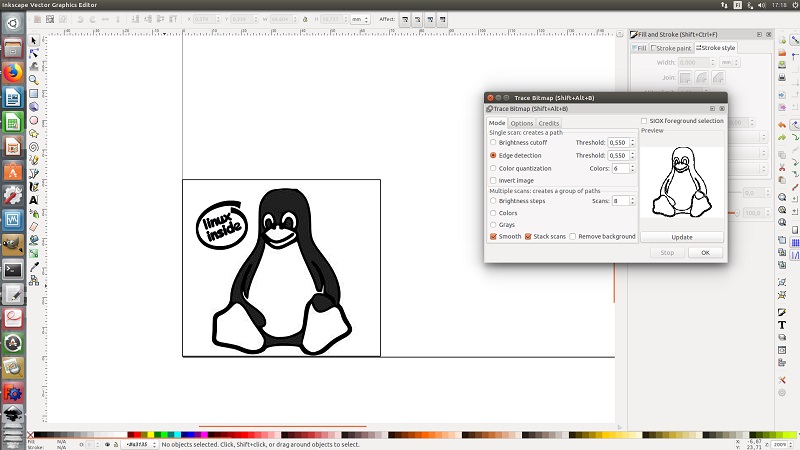This screenshot has height=450, width=800.
Task: Enable SIOX foreground selection checkbox
Action: (x=644, y=121)
